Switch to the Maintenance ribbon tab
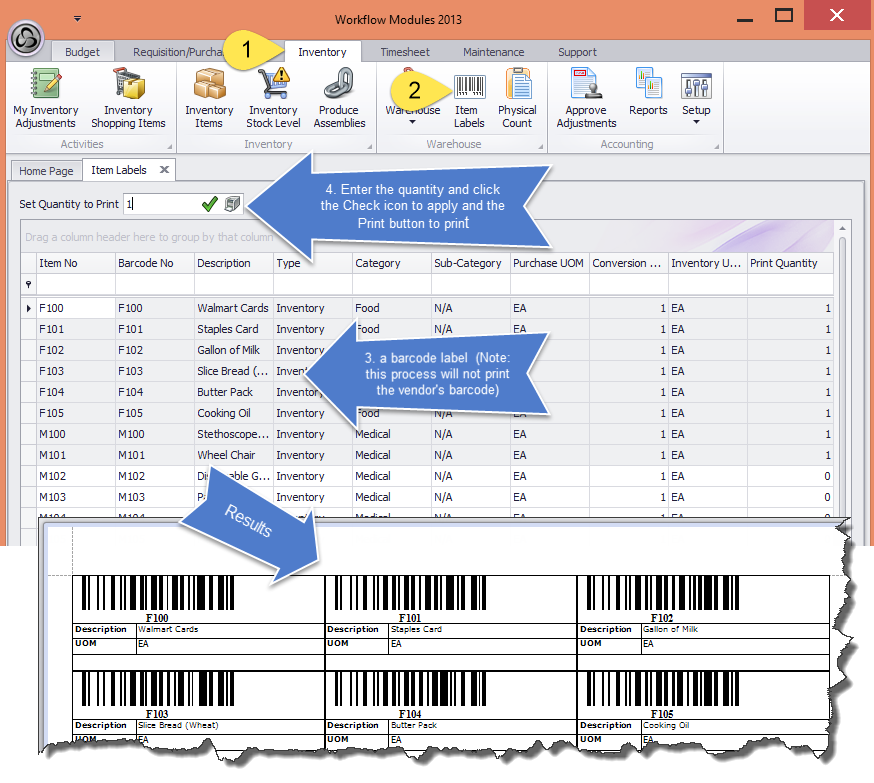 pos(493,52)
